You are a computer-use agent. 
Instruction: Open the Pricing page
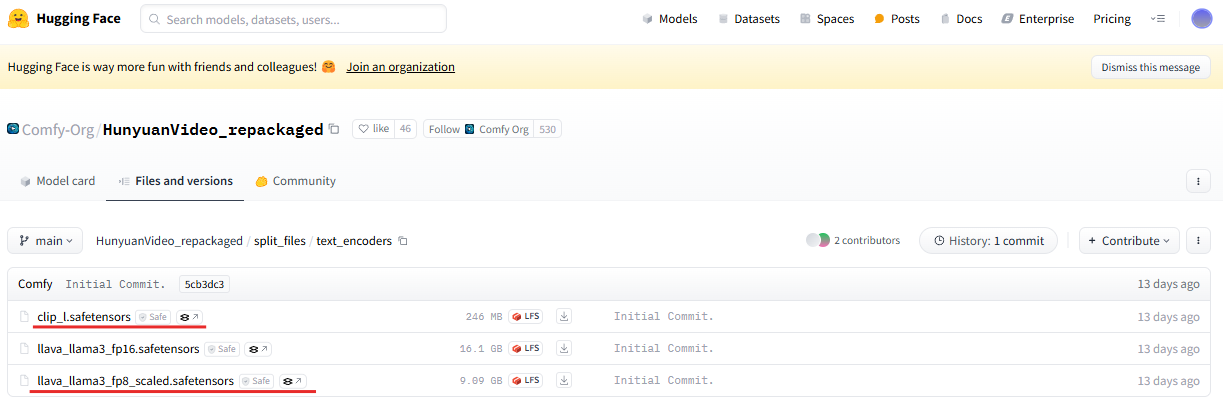[x=1112, y=19]
